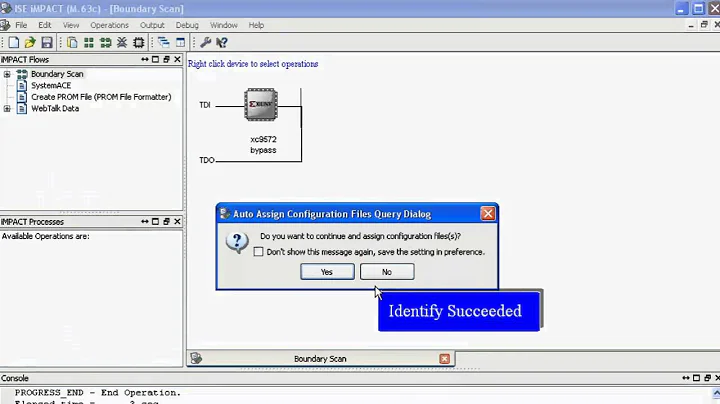Click the New Project toolbar icon
The width and height of the screenshot is (720, 404).
coord(13,43)
